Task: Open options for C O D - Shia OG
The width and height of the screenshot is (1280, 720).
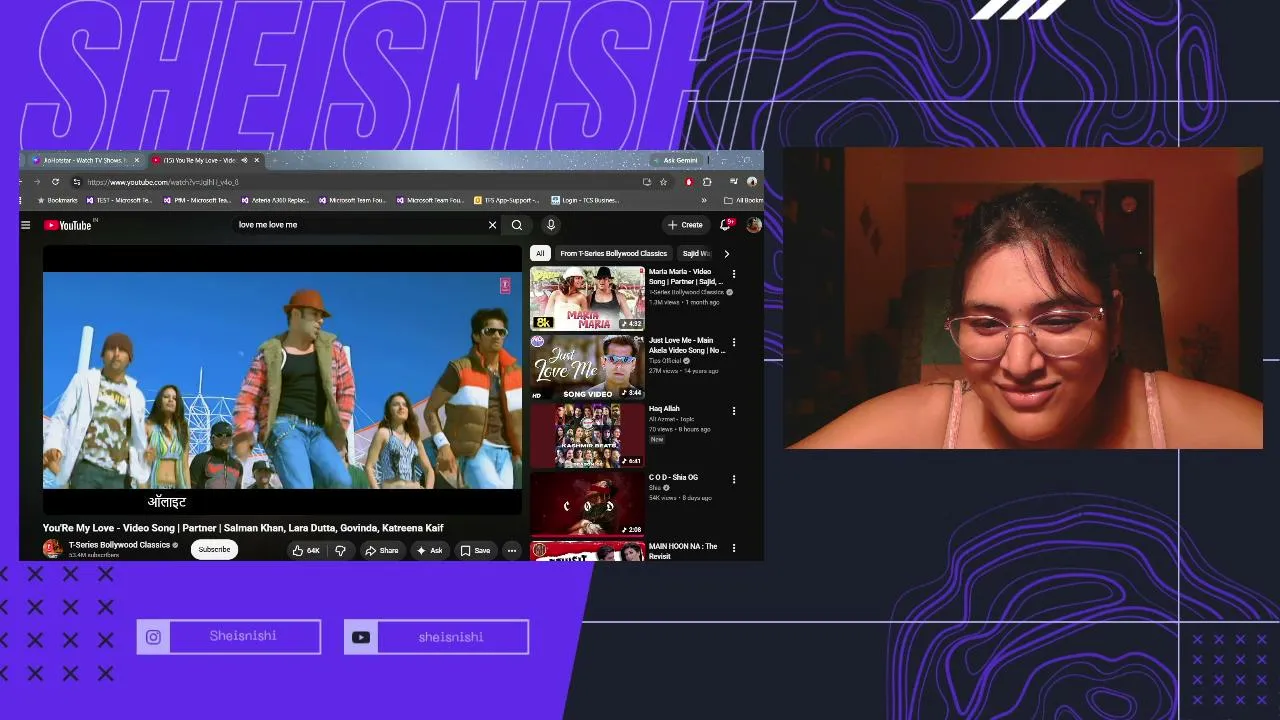Action: pyautogui.click(x=734, y=479)
